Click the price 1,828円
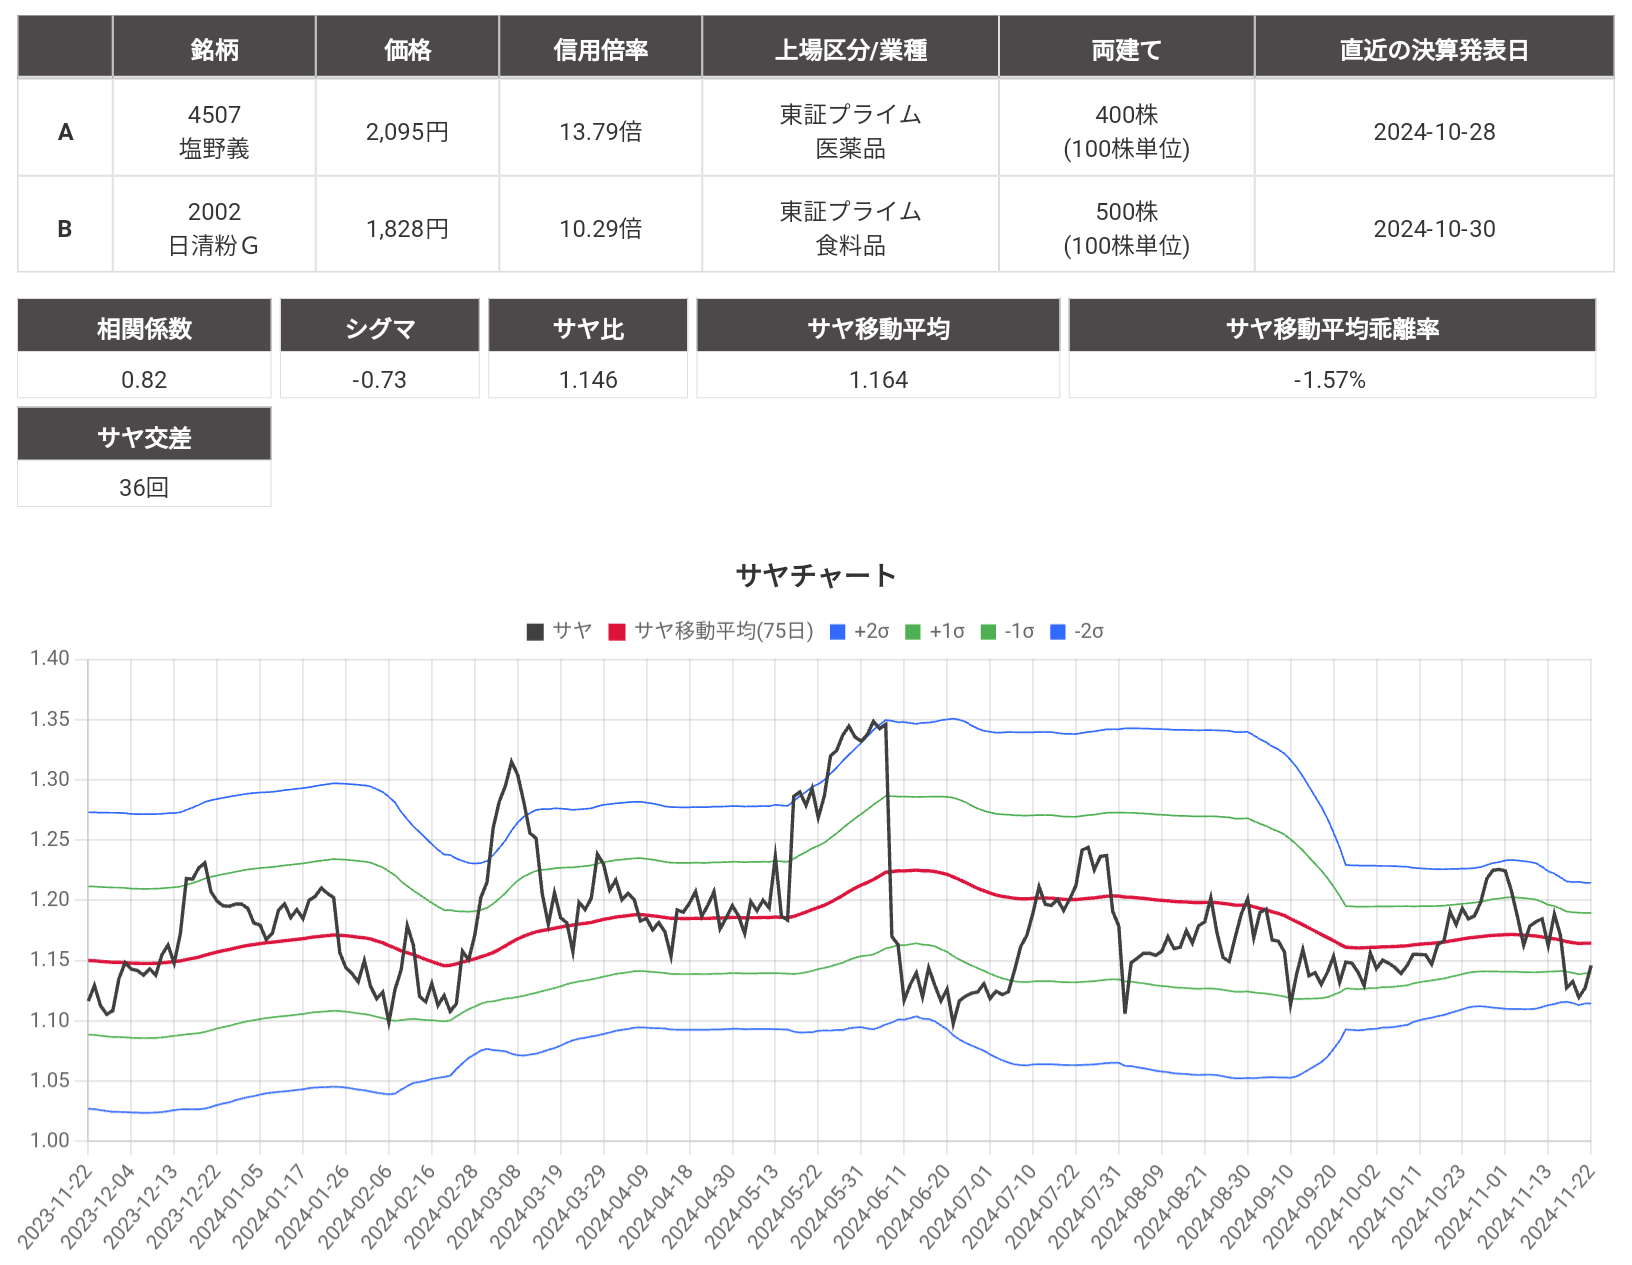 tap(407, 228)
